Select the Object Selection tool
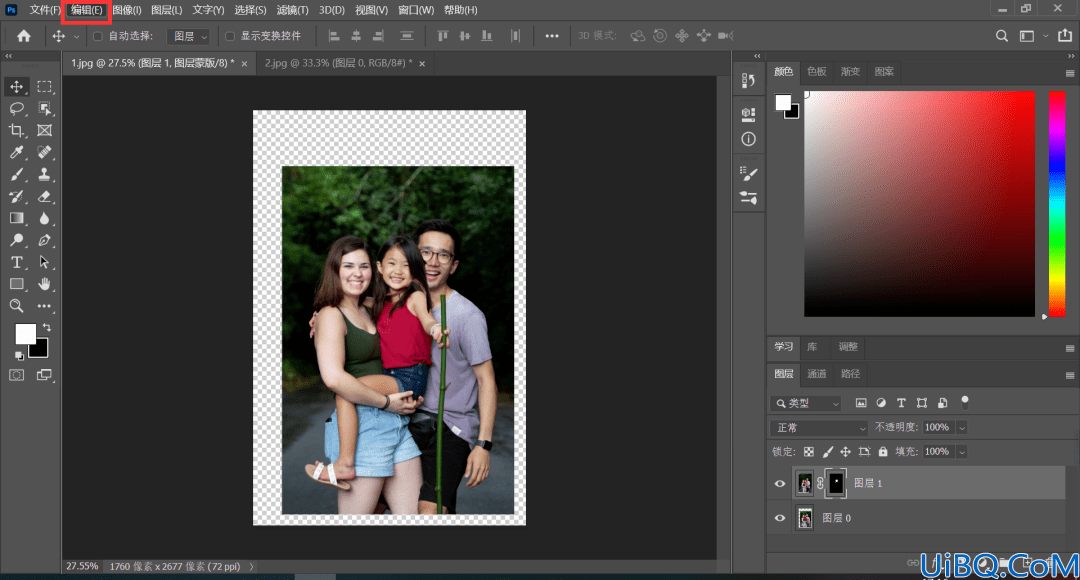The height and width of the screenshot is (580, 1080). (44, 109)
